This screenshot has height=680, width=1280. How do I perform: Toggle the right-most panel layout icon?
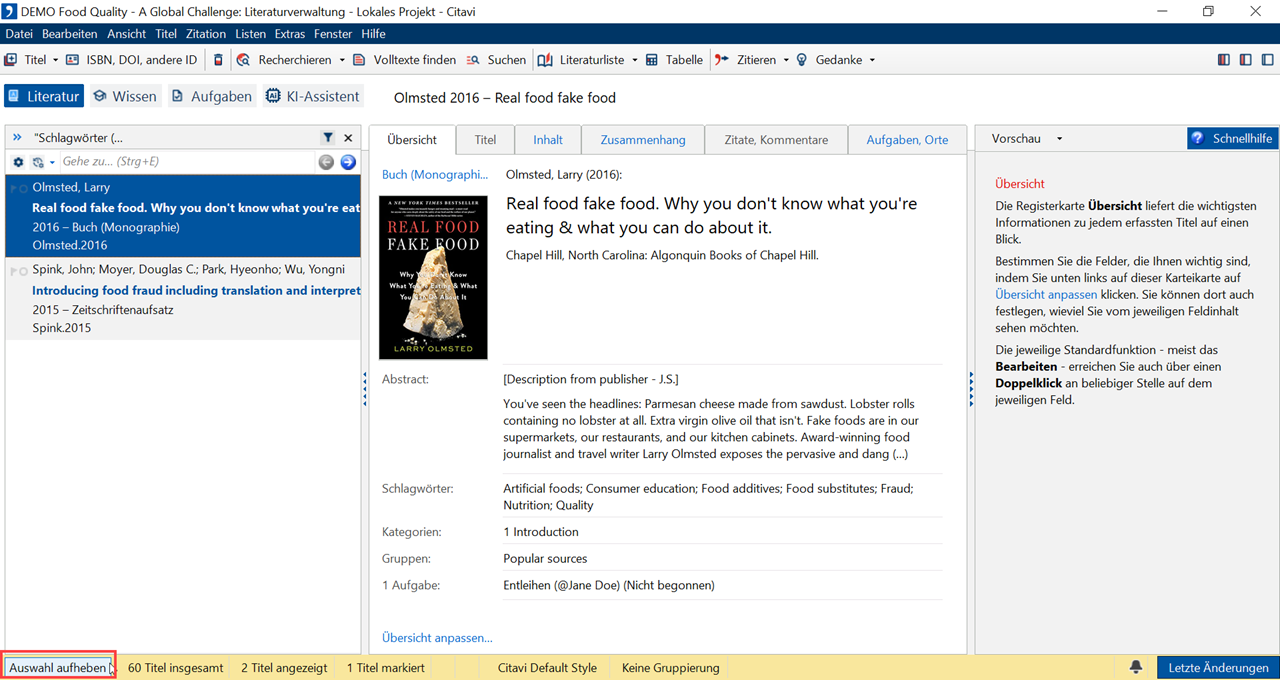(x=1268, y=60)
